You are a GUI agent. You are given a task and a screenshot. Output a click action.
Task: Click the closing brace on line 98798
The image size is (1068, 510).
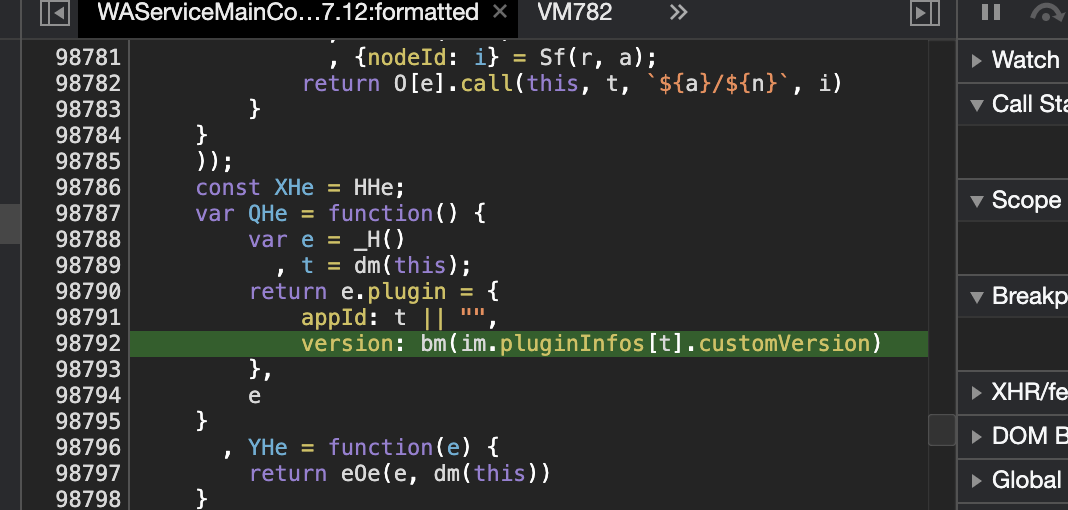(x=202, y=499)
